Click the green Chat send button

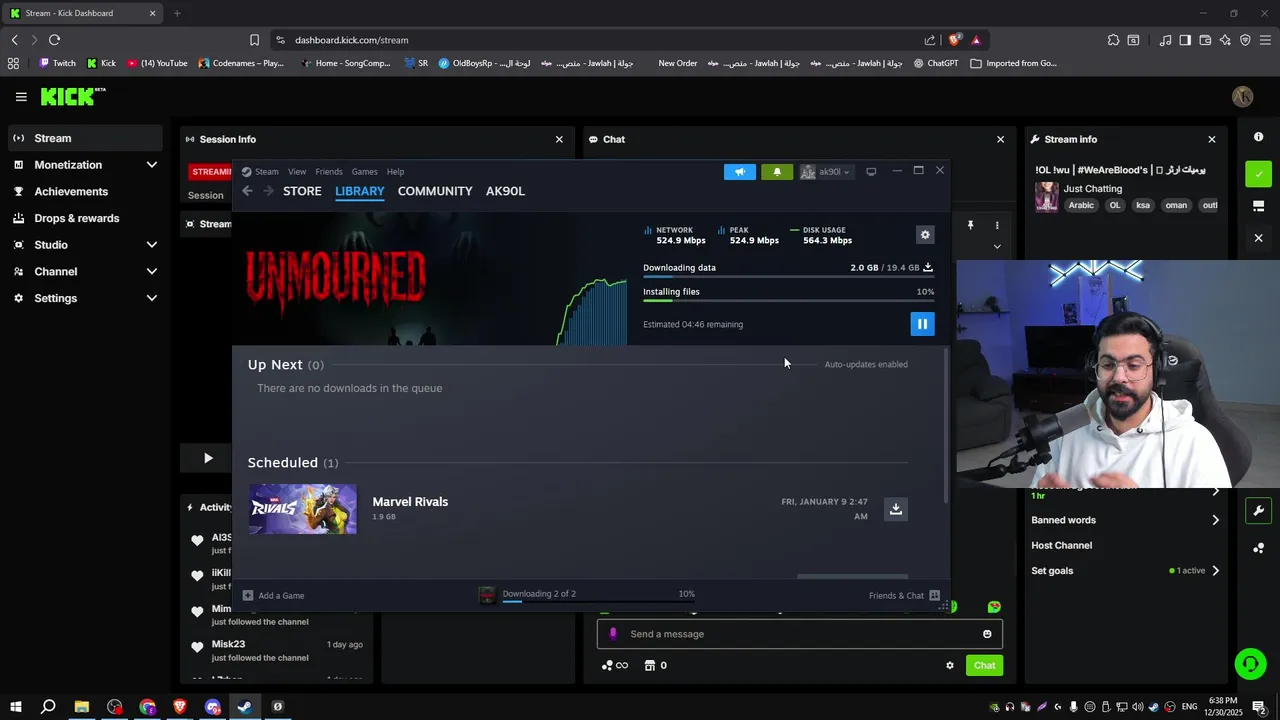(985, 666)
